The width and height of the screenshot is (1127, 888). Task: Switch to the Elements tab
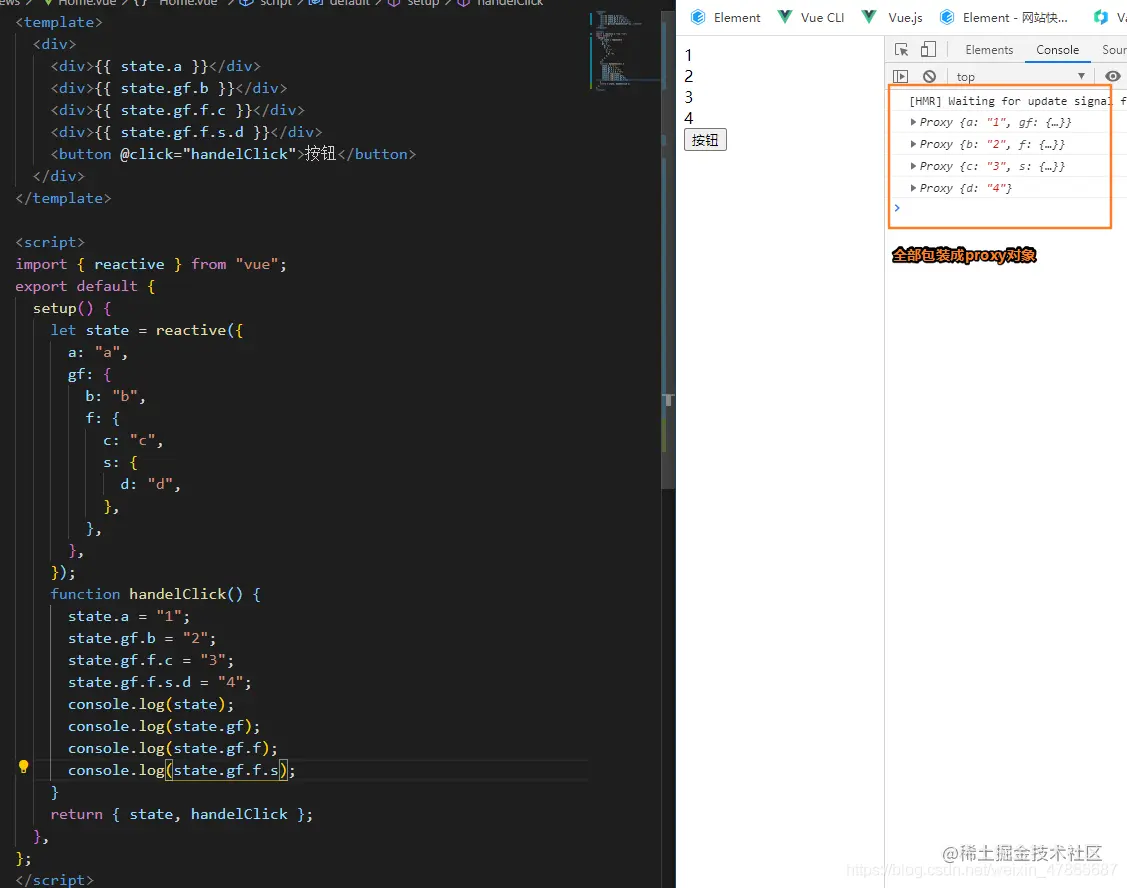989,50
